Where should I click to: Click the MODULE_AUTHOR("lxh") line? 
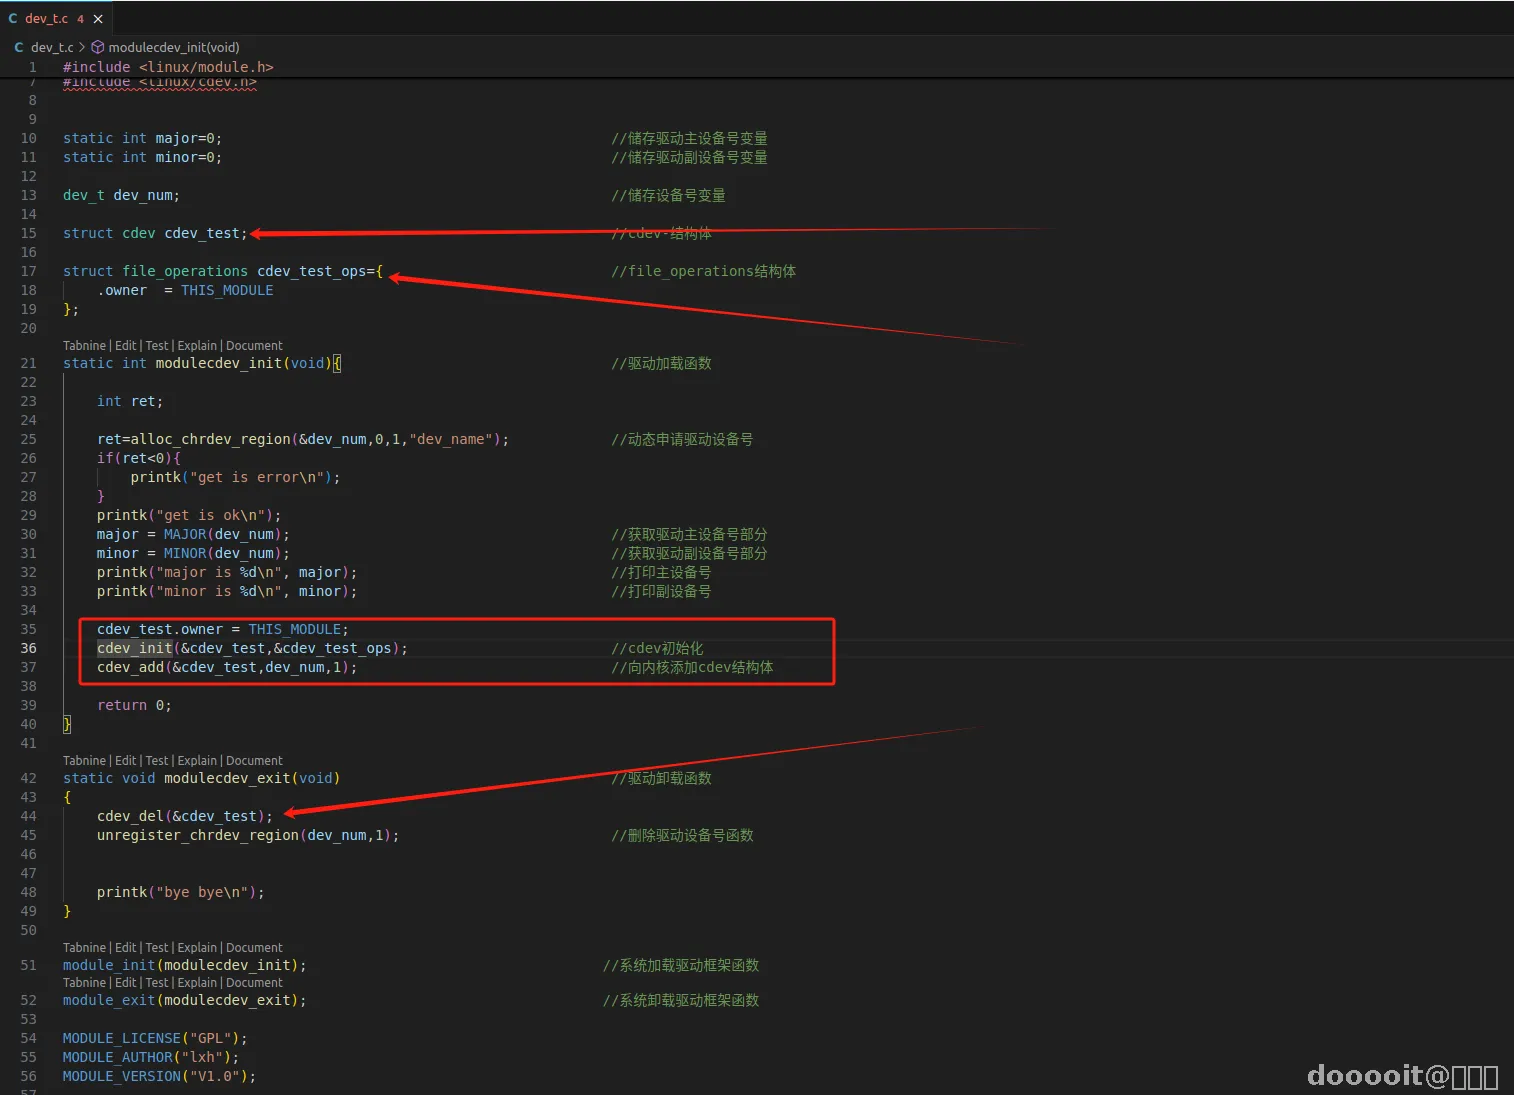pos(151,1057)
